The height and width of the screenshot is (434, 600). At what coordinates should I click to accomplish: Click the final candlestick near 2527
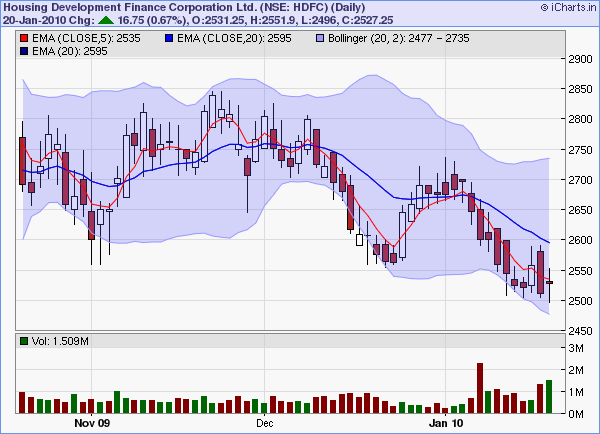coord(549,283)
